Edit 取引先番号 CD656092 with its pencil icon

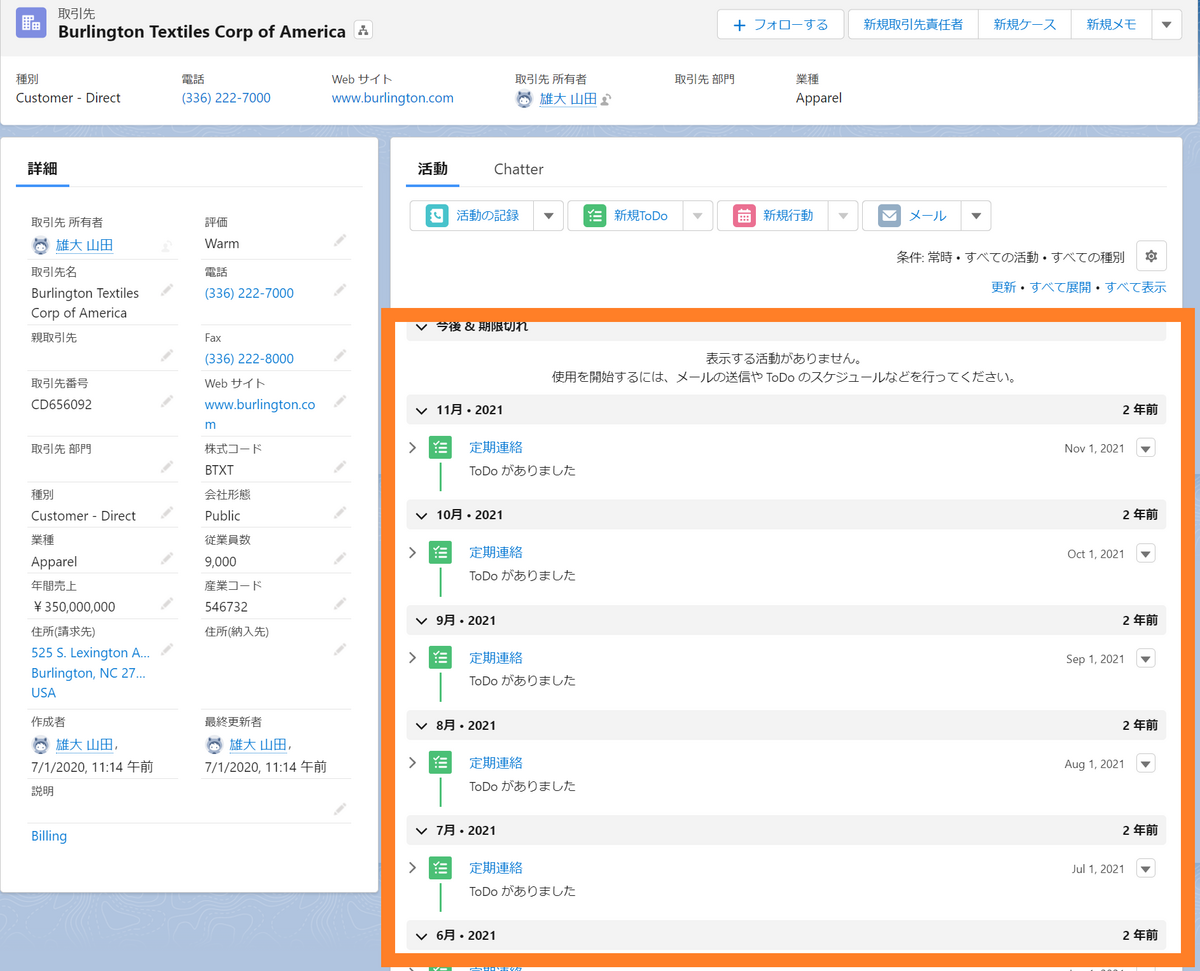167,402
